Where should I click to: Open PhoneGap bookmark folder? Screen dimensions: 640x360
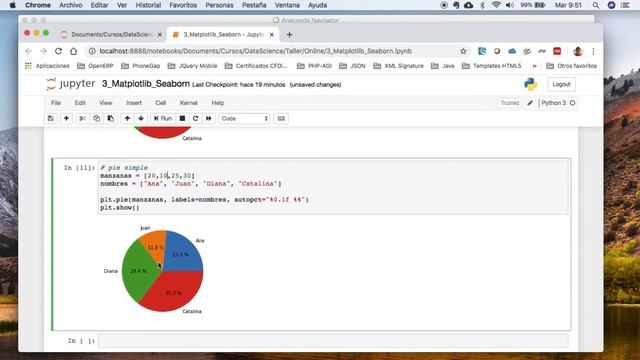coord(141,66)
